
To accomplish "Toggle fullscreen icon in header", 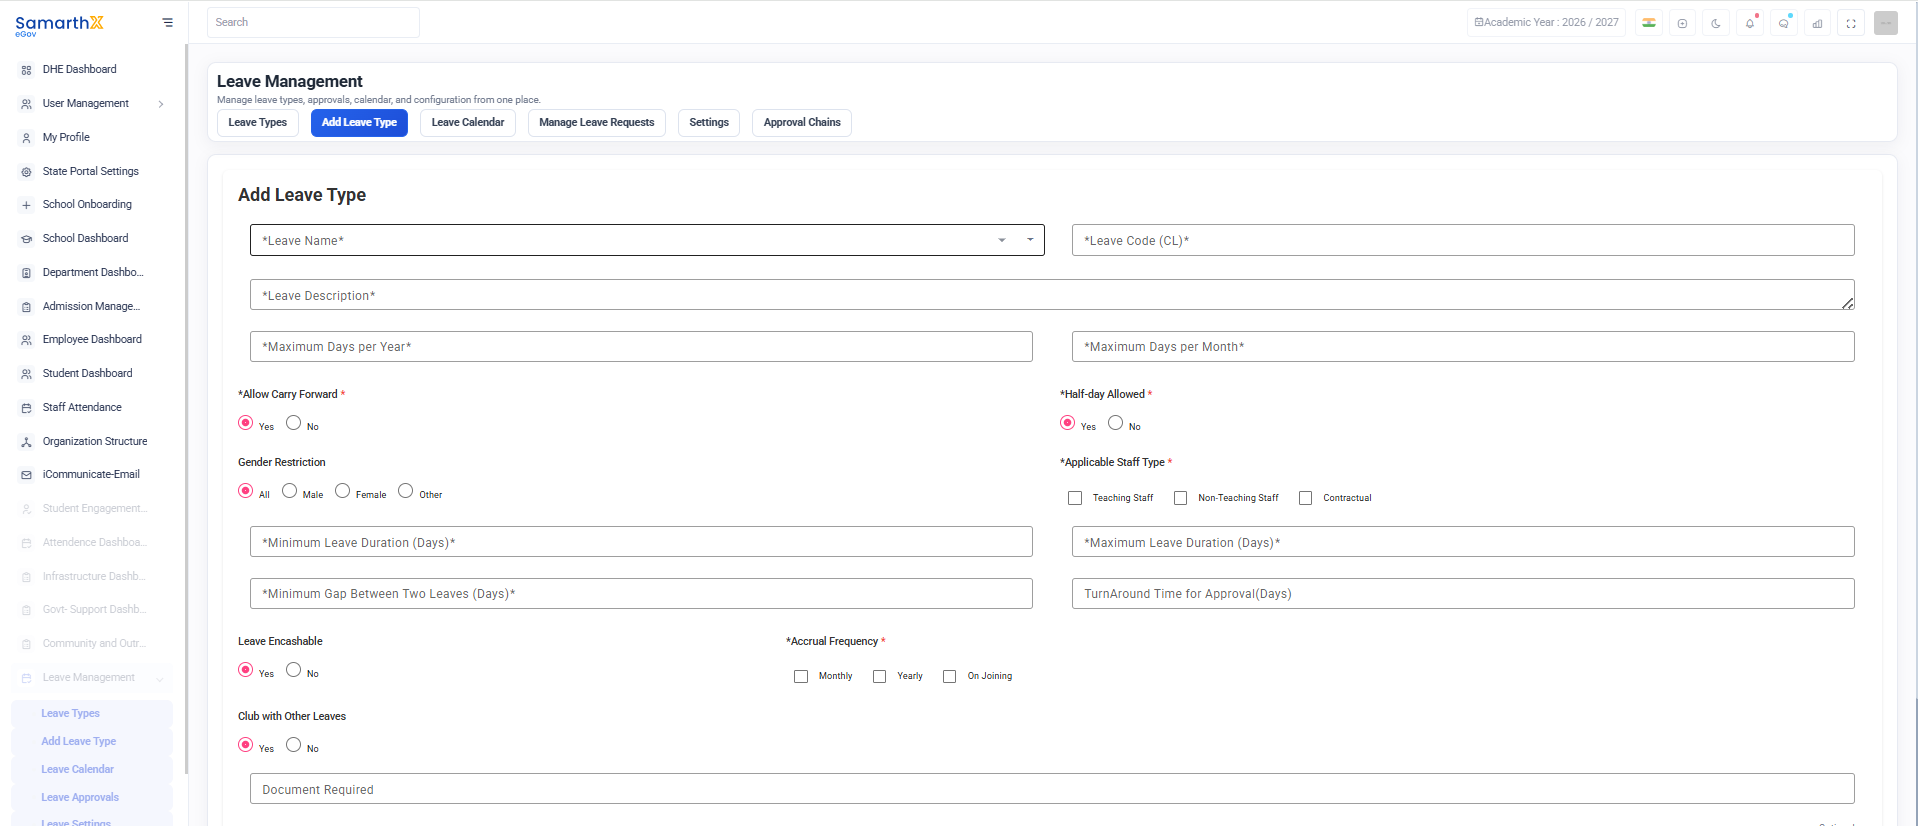I will point(1851,23).
